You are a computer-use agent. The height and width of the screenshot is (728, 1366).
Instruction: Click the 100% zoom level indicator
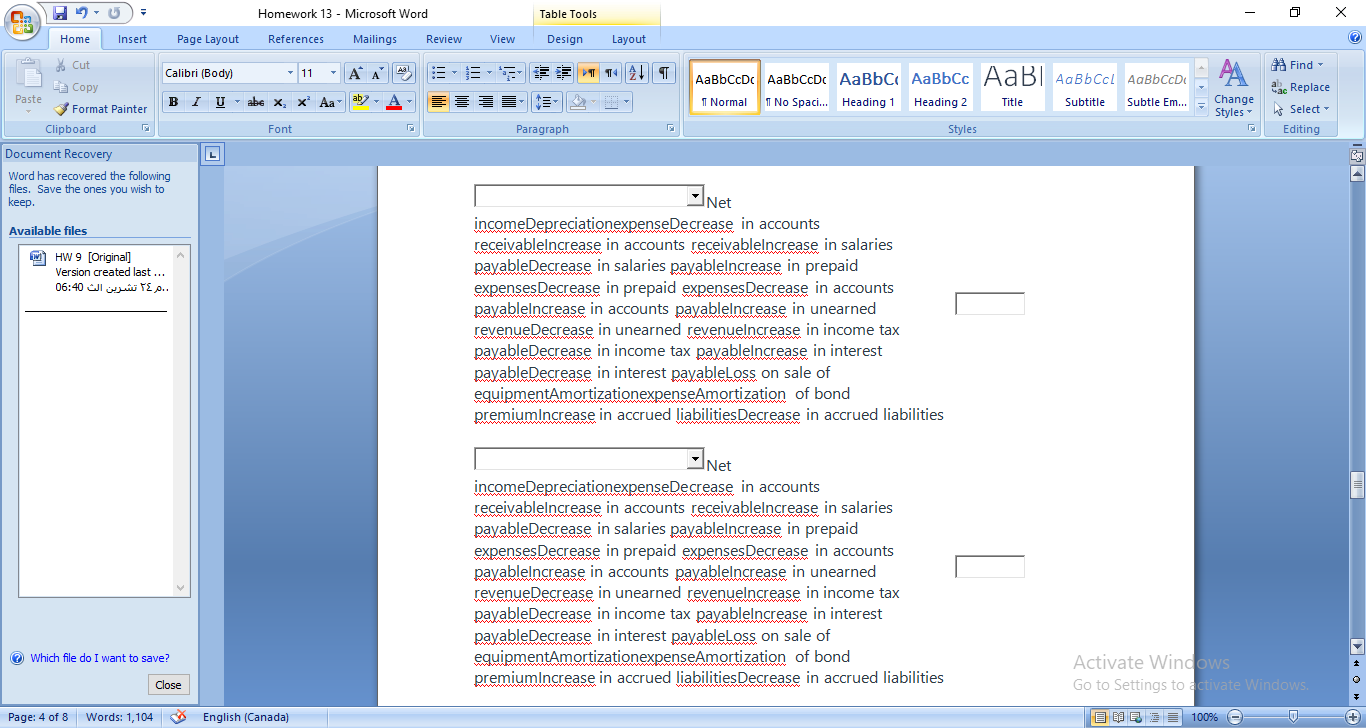point(1205,717)
